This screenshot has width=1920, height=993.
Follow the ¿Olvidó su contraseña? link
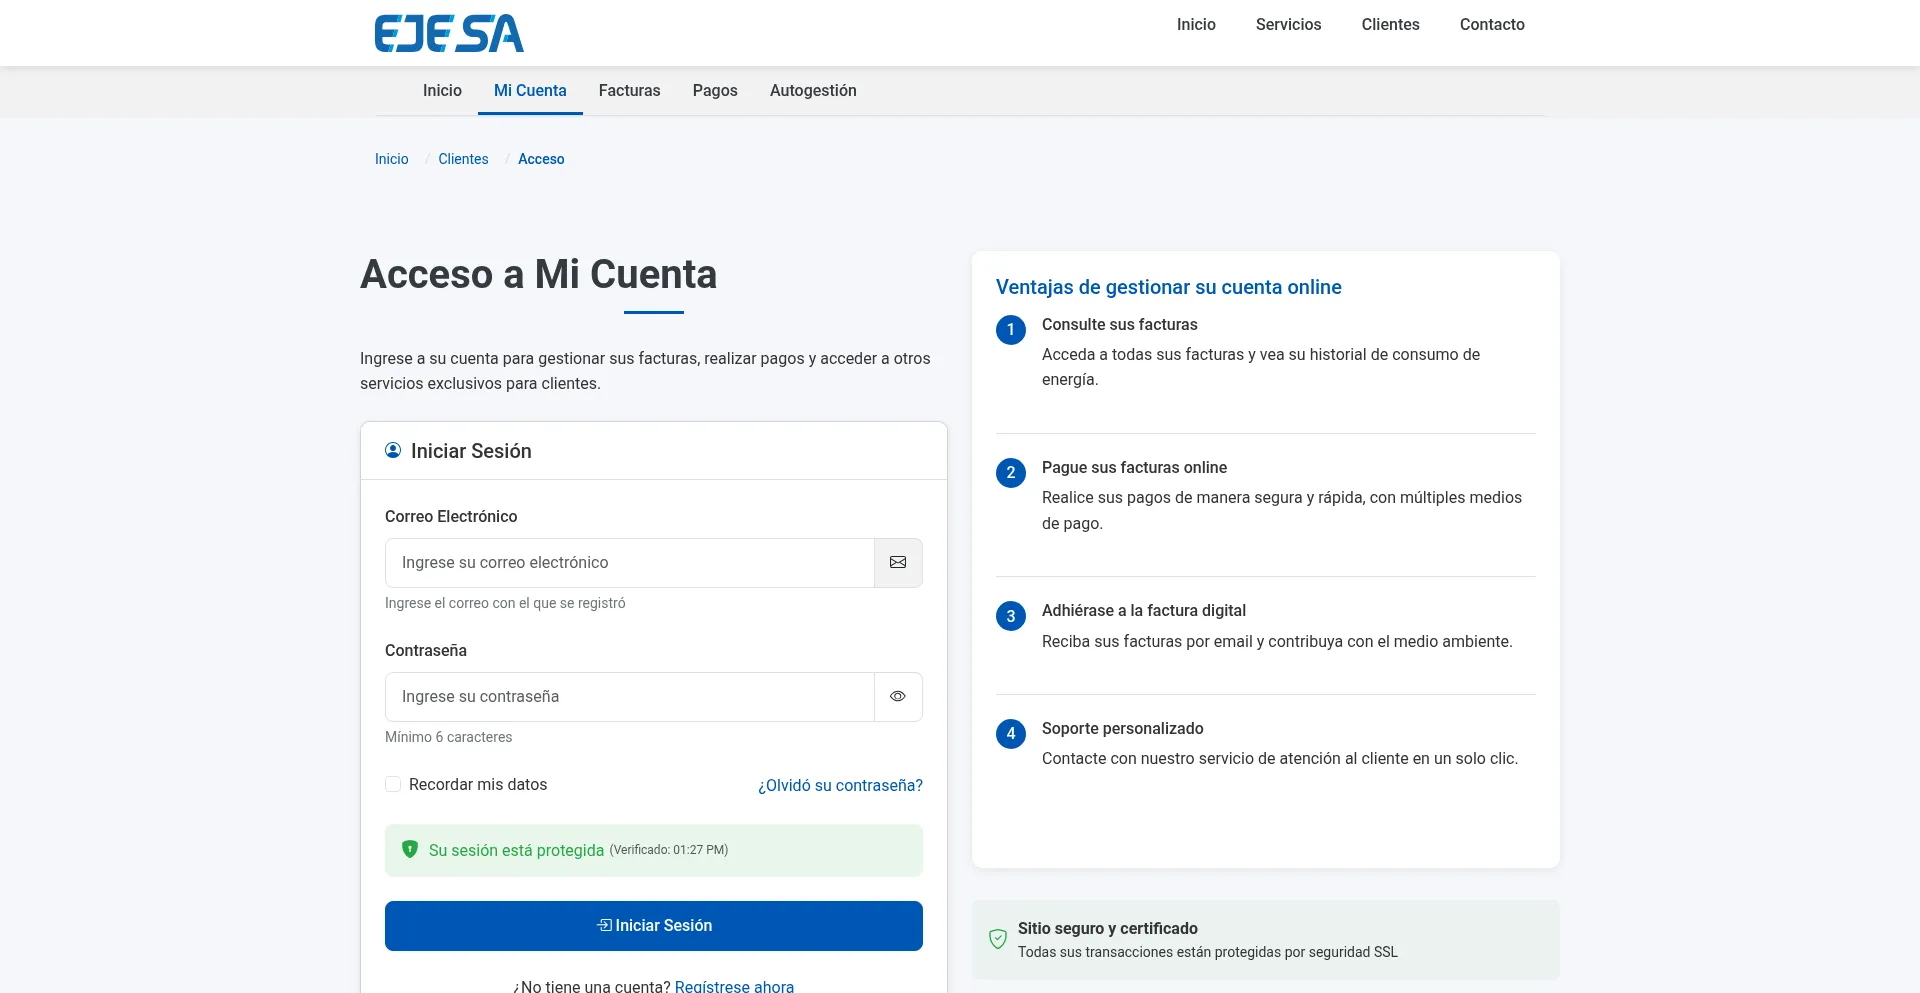(840, 786)
